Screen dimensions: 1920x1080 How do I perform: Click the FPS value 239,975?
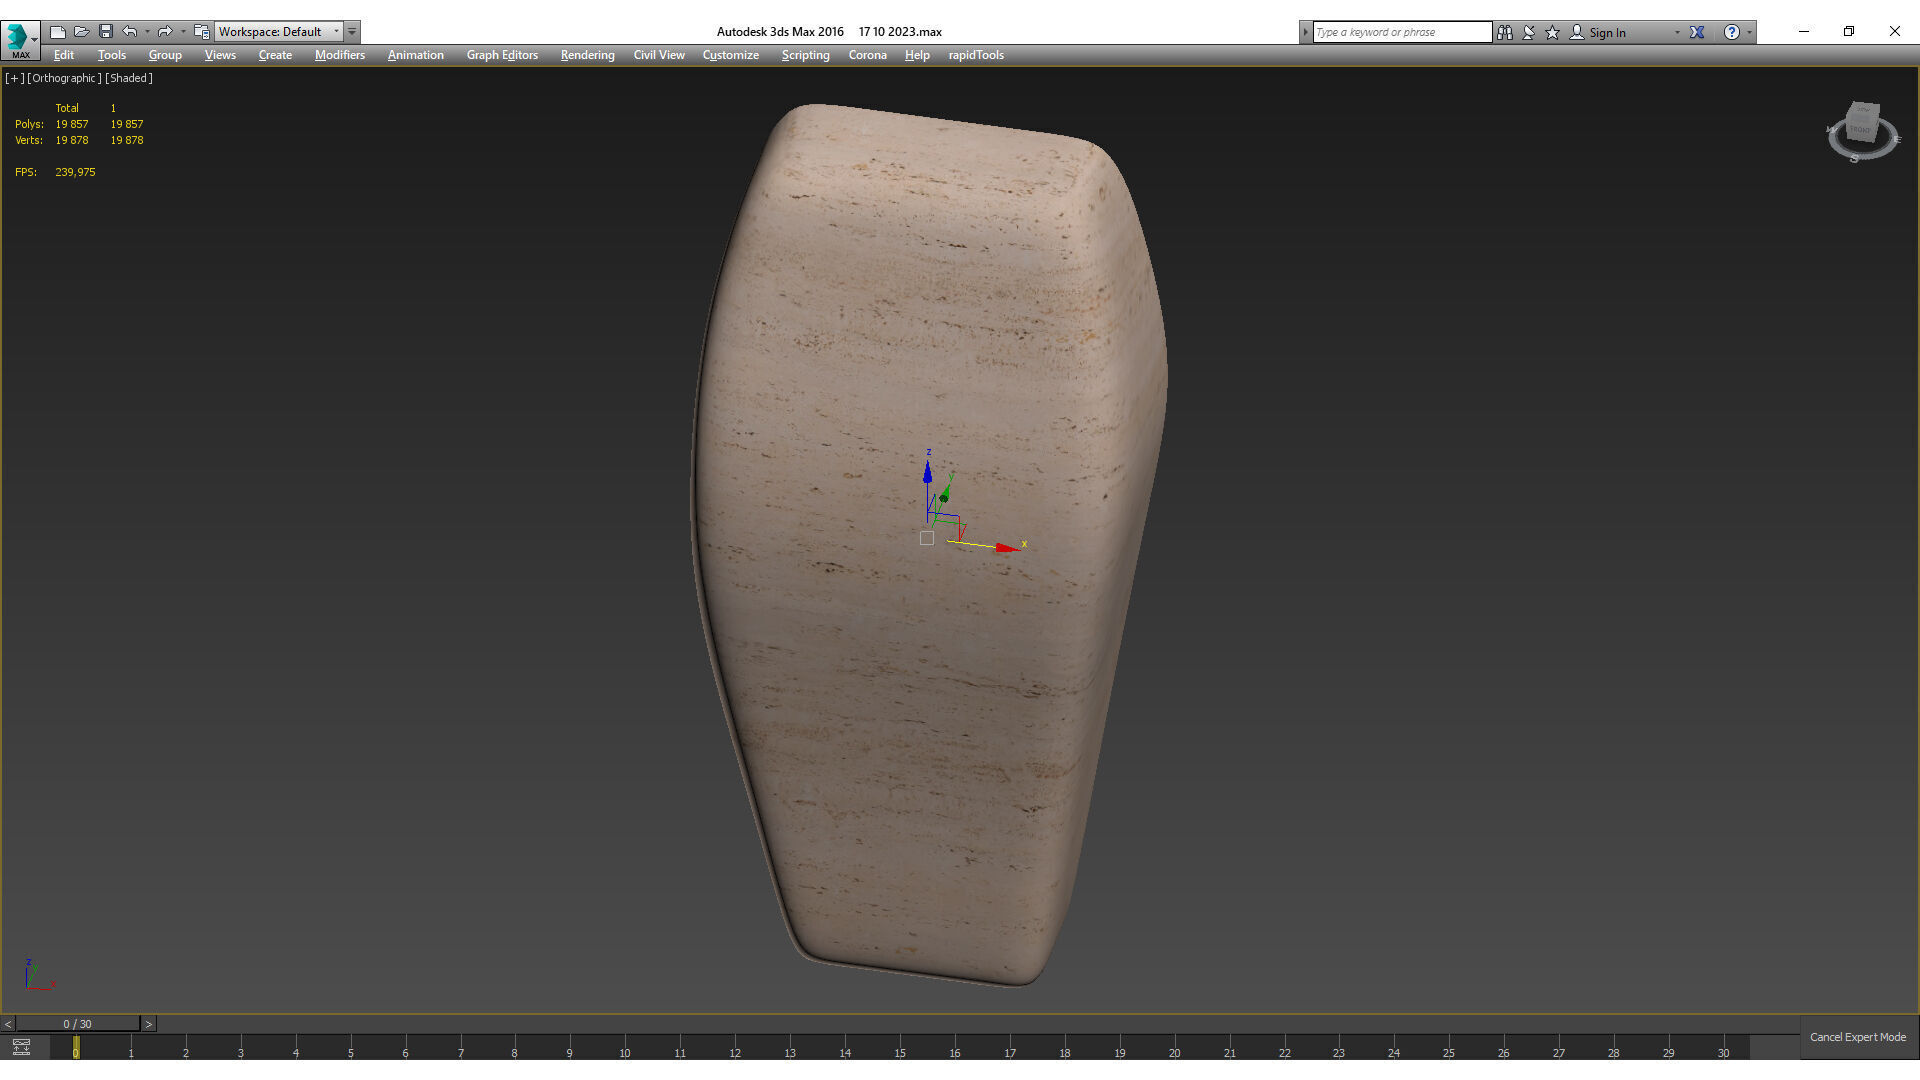(75, 172)
